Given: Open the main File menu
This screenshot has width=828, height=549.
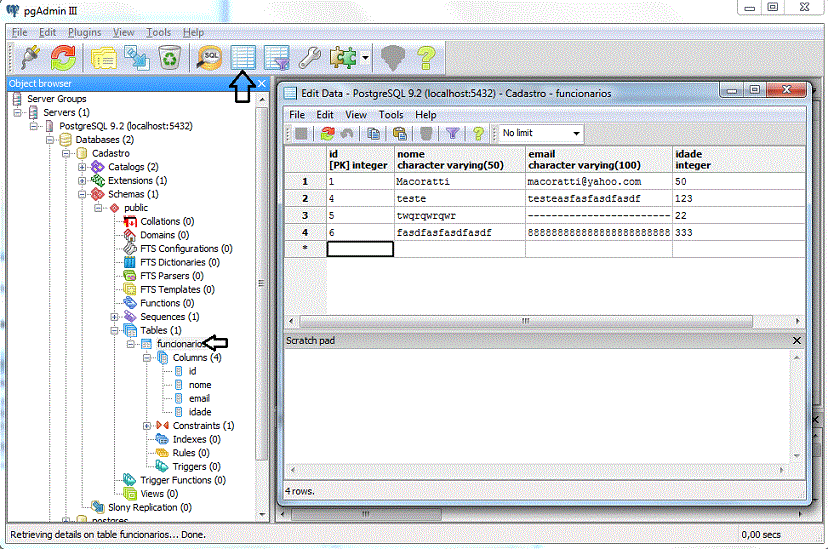Looking at the screenshot, I should (x=20, y=32).
